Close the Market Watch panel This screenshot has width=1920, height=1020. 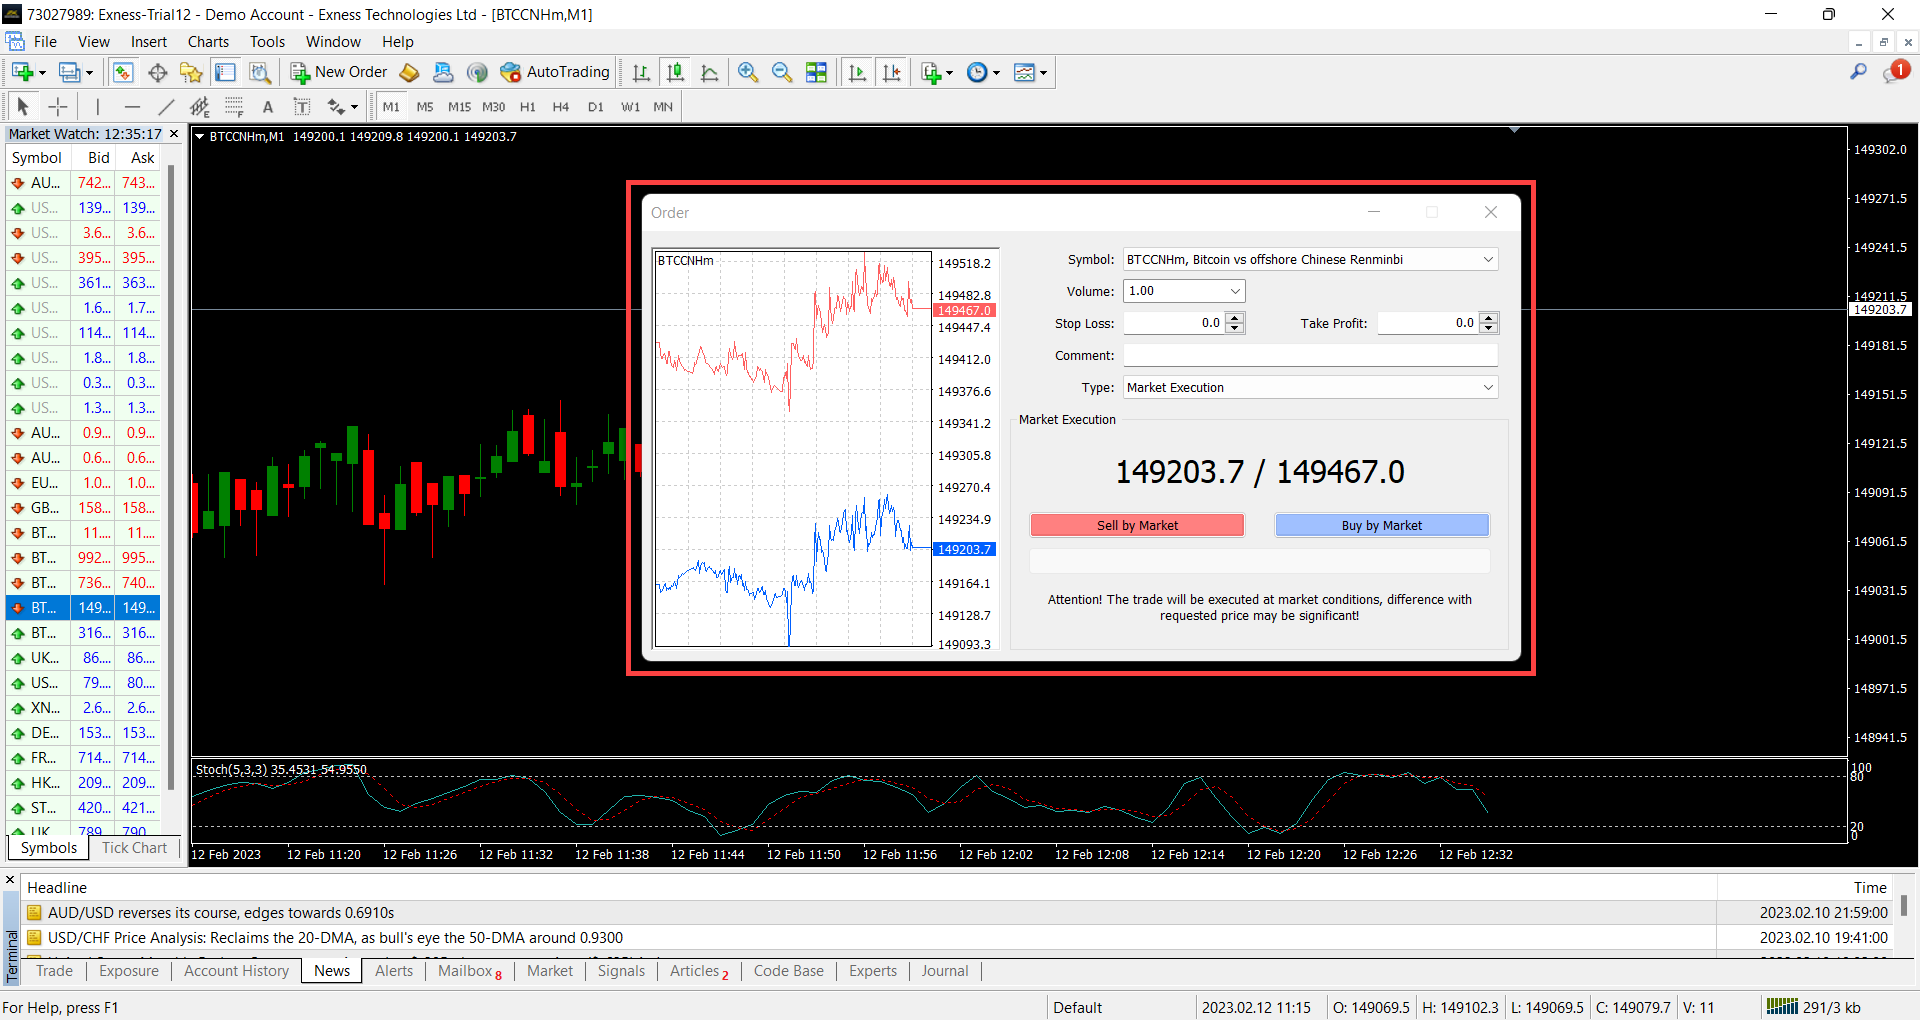click(174, 134)
